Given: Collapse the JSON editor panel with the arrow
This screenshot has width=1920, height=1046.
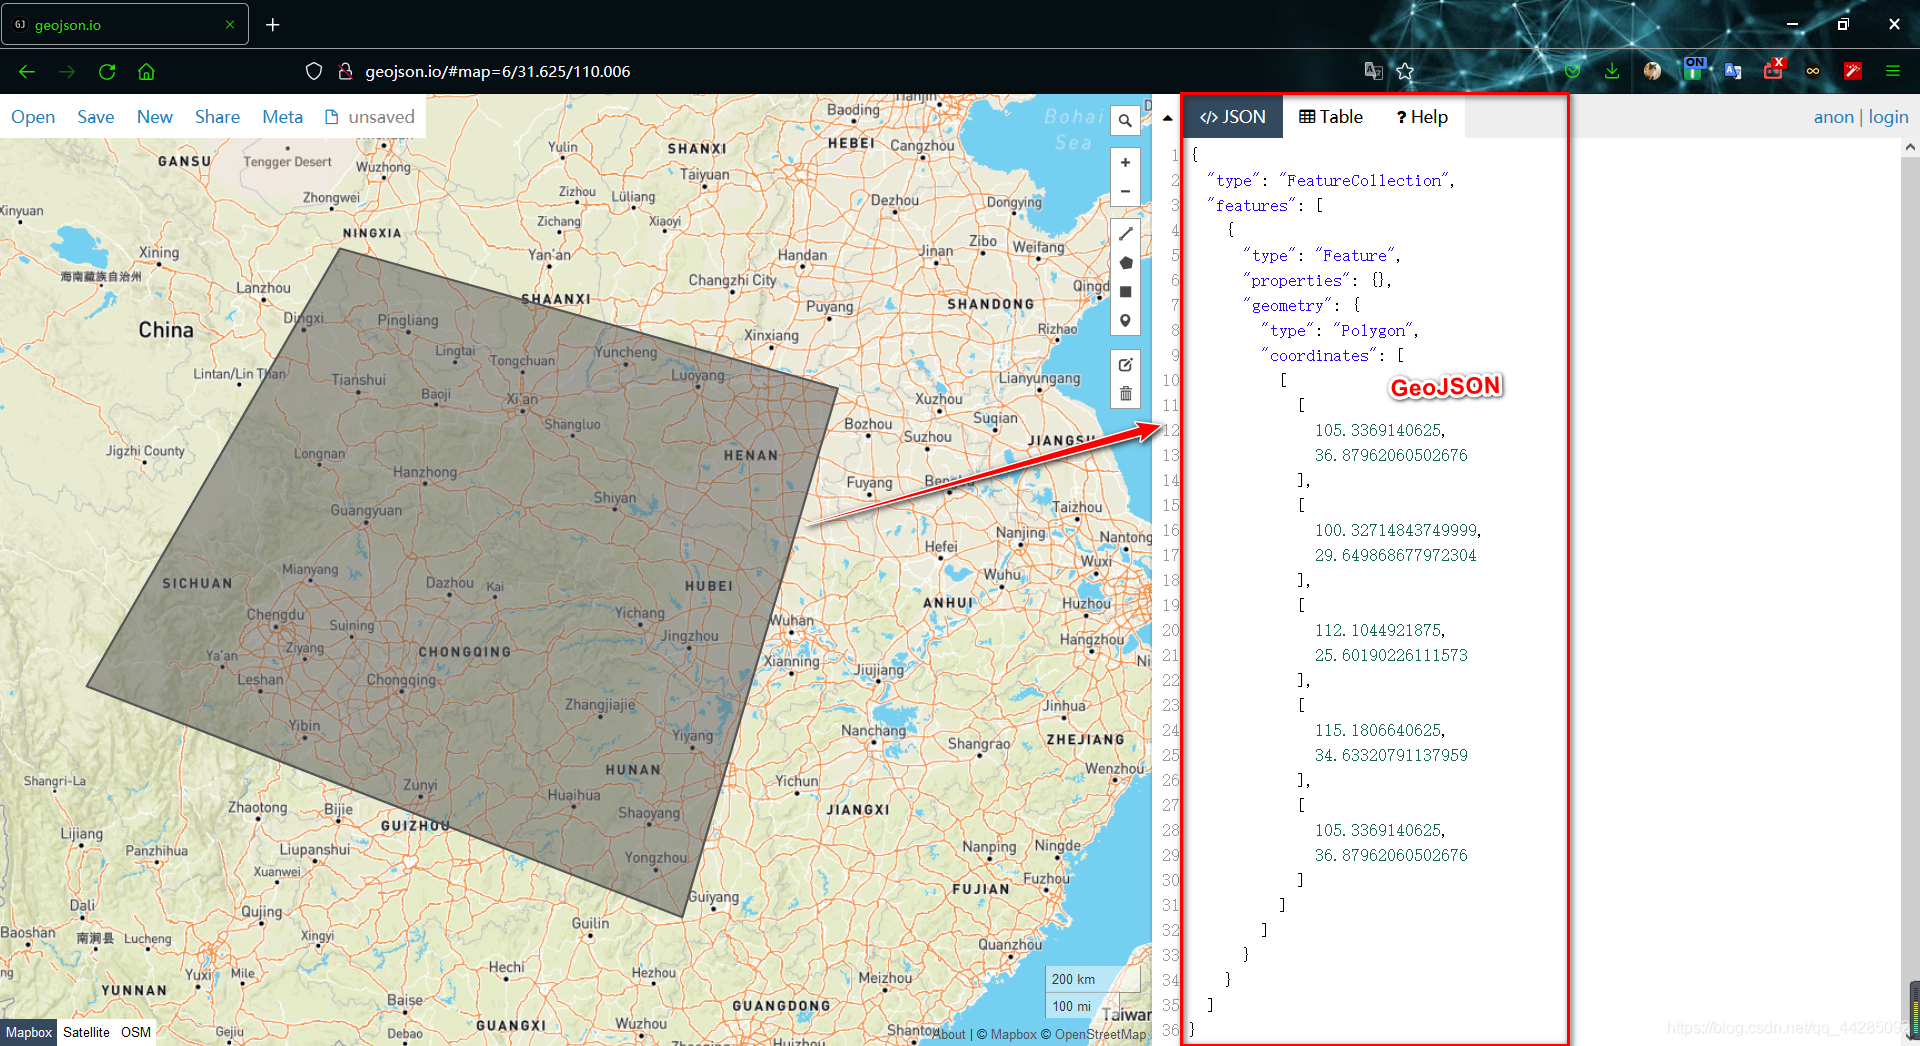Looking at the screenshot, I should point(1167,117).
